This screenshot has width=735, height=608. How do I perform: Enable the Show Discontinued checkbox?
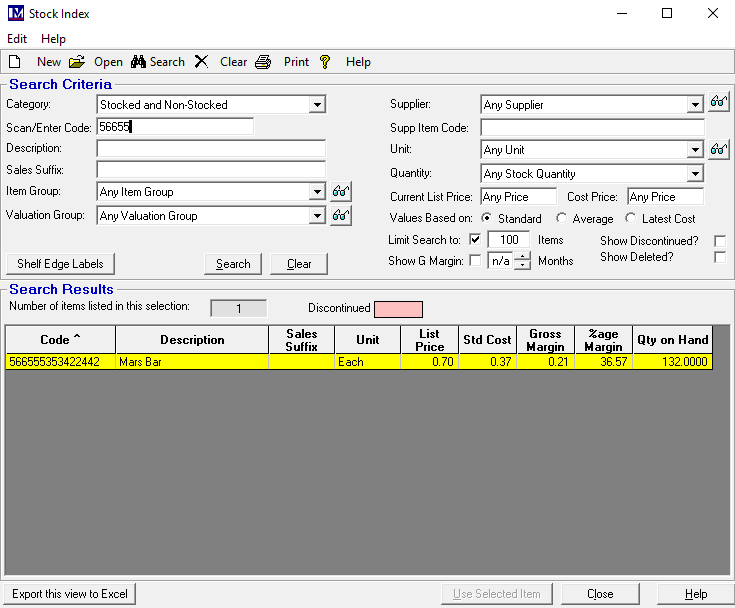[720, 241]
